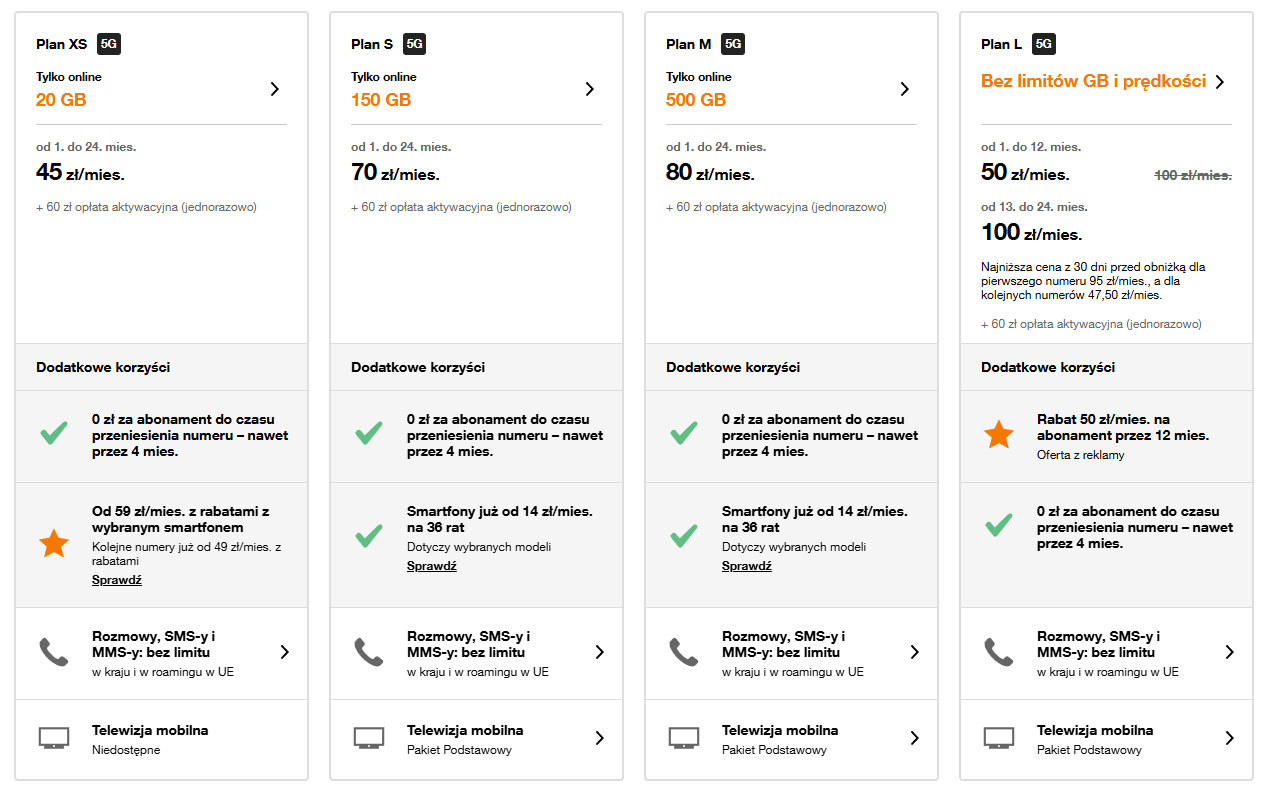Click Sprawdź link in Plan XS
Screen dimensions: 1270x787
tap(116, 580)
